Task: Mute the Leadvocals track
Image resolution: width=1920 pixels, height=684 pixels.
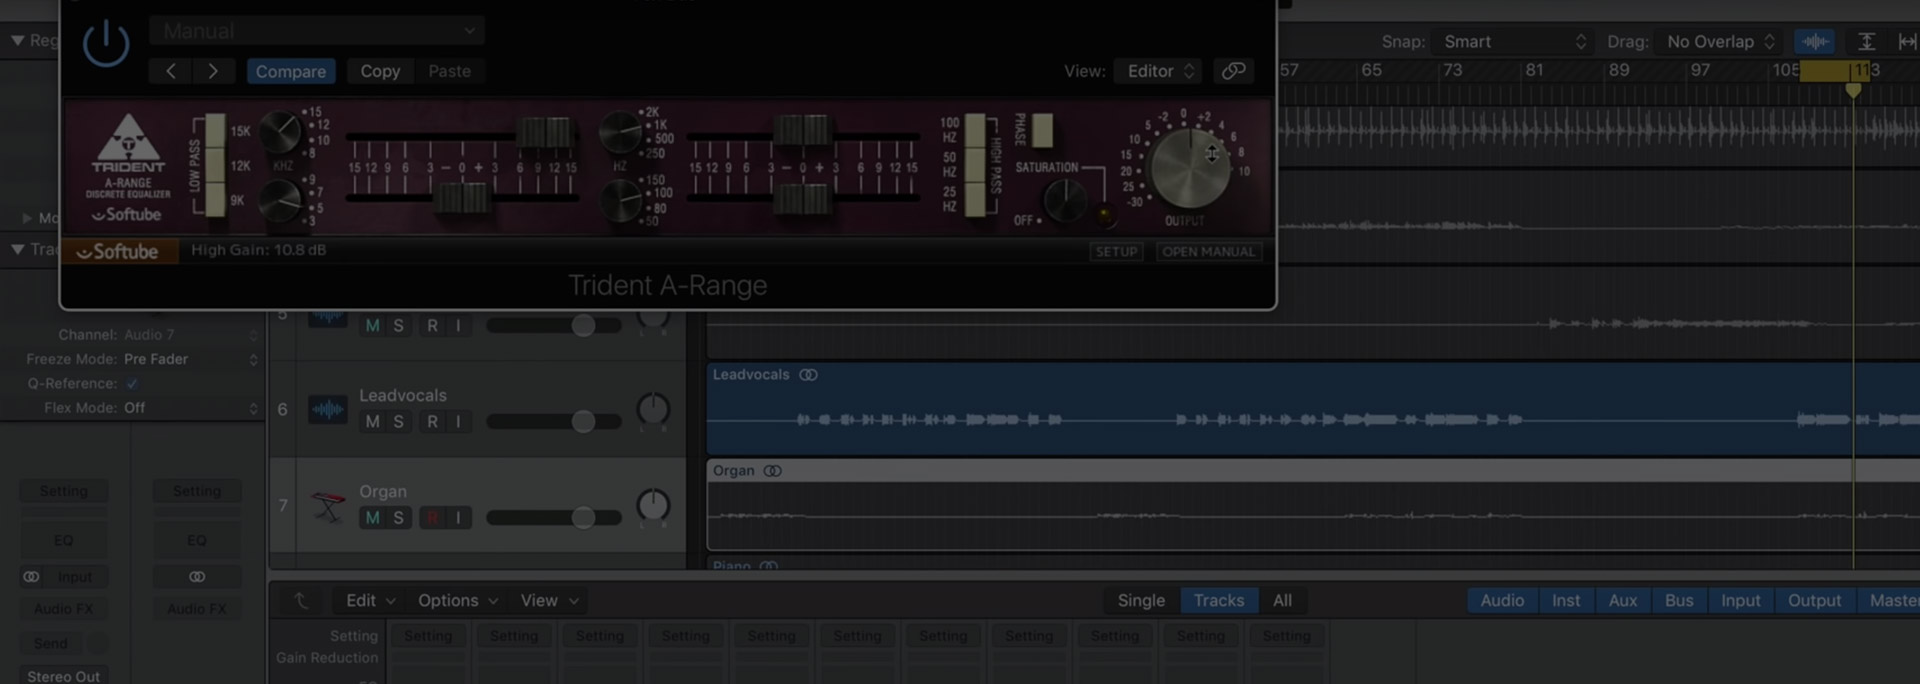Action: (372, 422)
